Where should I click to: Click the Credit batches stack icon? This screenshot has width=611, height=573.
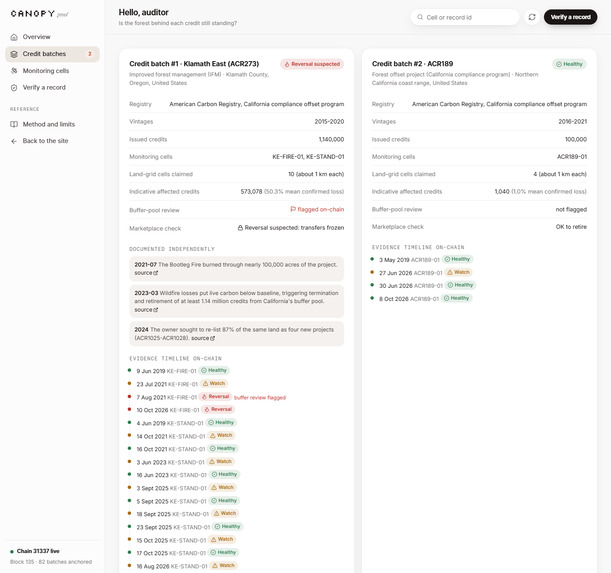14,54
